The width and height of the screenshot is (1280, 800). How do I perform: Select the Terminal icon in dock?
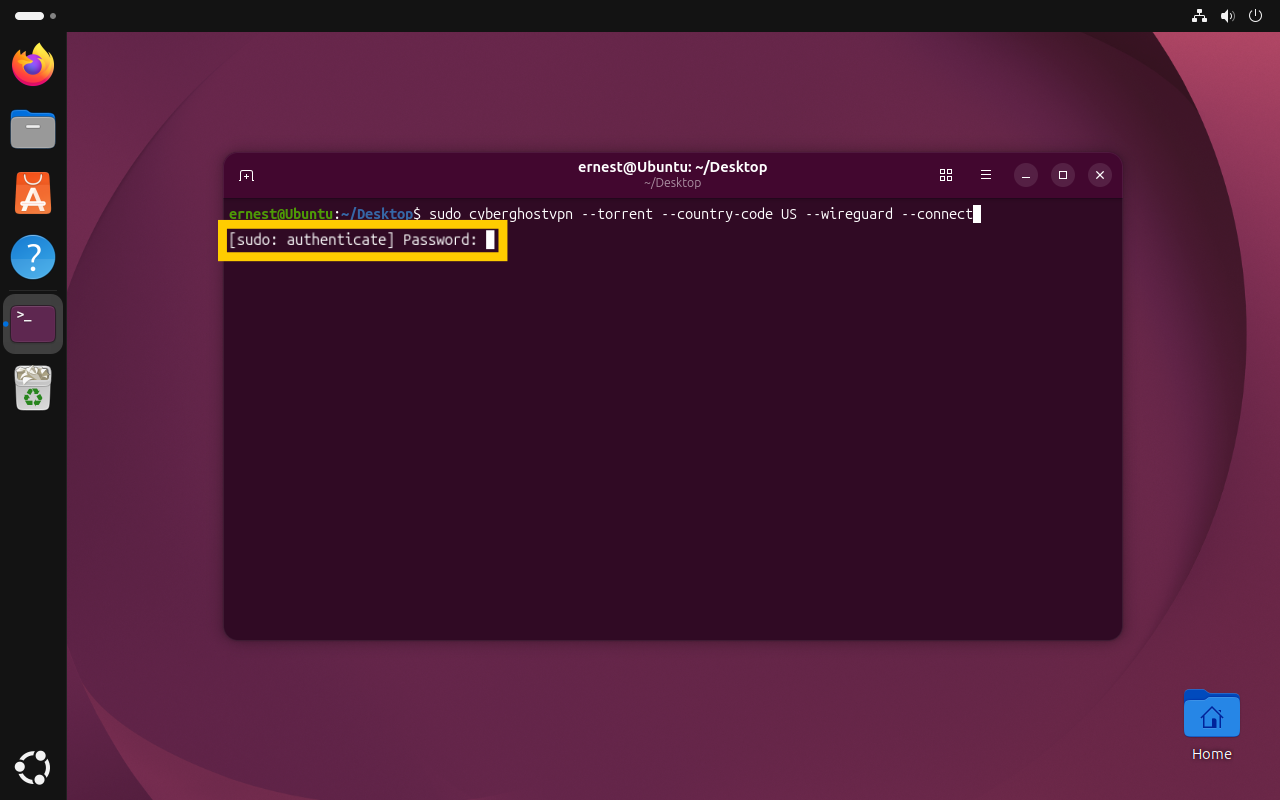(x=33, y=323)
